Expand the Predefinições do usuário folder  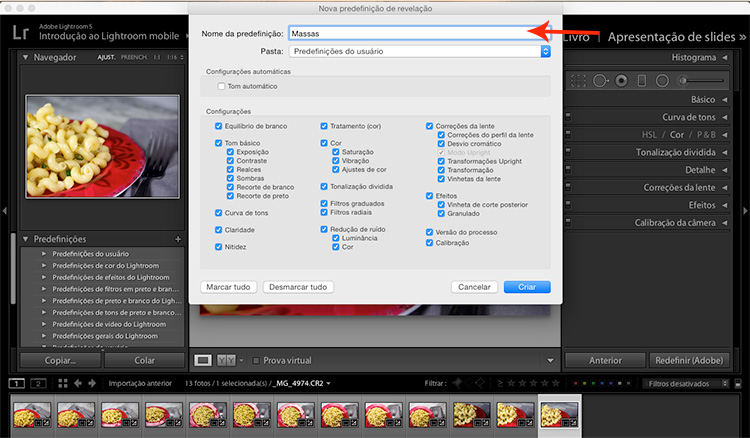[x=44, y=254]
